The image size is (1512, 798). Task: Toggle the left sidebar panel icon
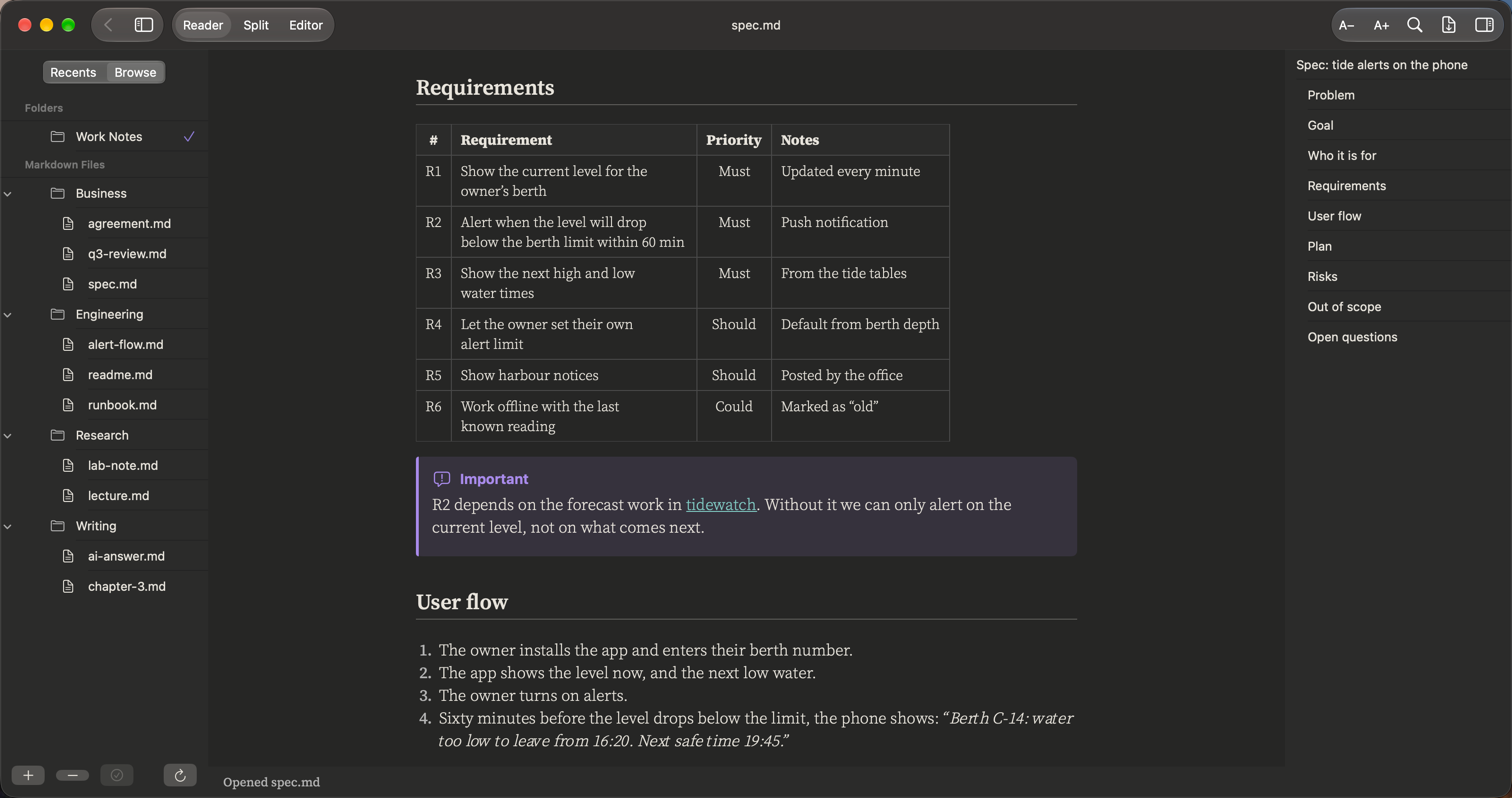pyautogui.click(x=144, y=25)
